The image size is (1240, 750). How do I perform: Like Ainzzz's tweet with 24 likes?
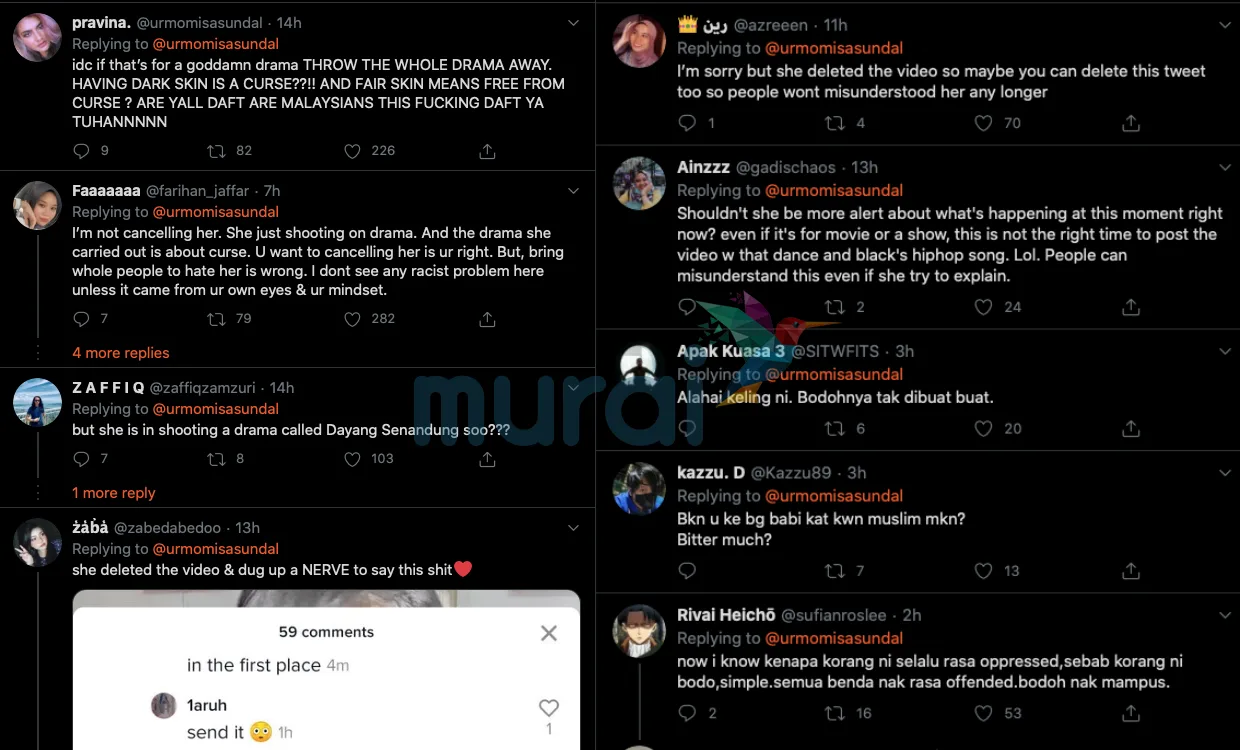pyautogui.click(x=984, y=307)
